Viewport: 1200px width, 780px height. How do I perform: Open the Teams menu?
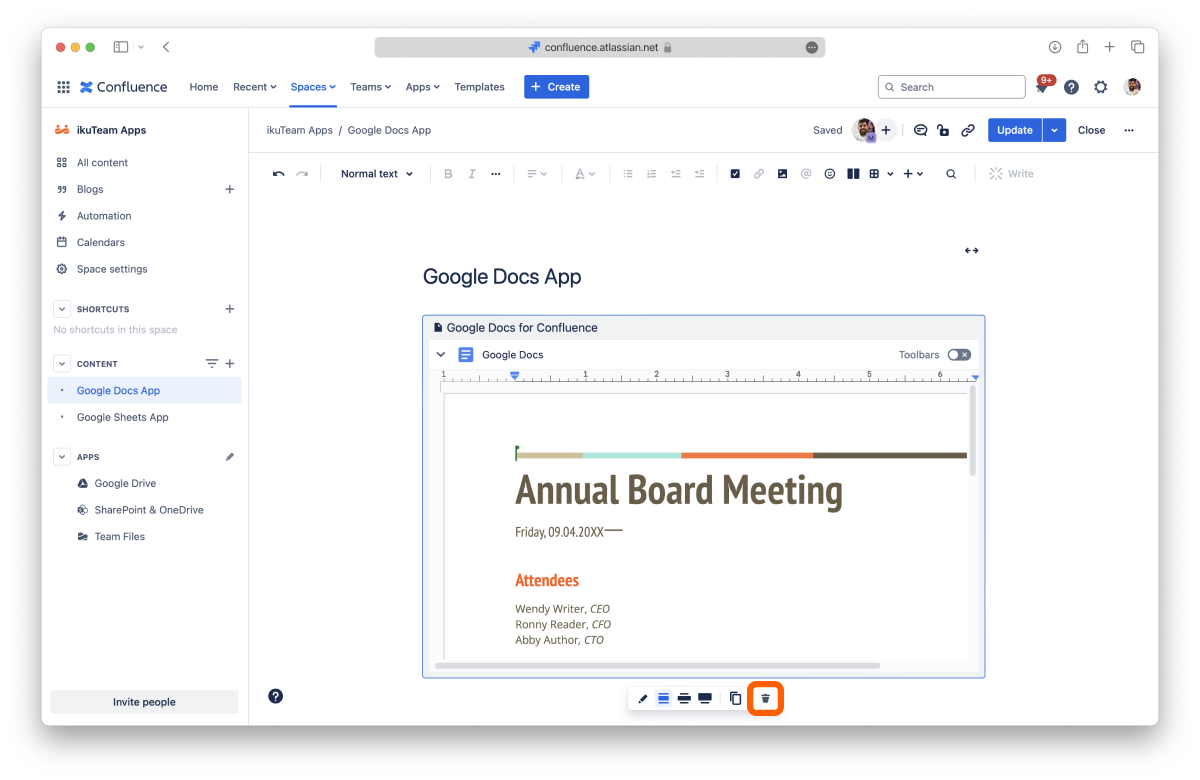point(370,87)
